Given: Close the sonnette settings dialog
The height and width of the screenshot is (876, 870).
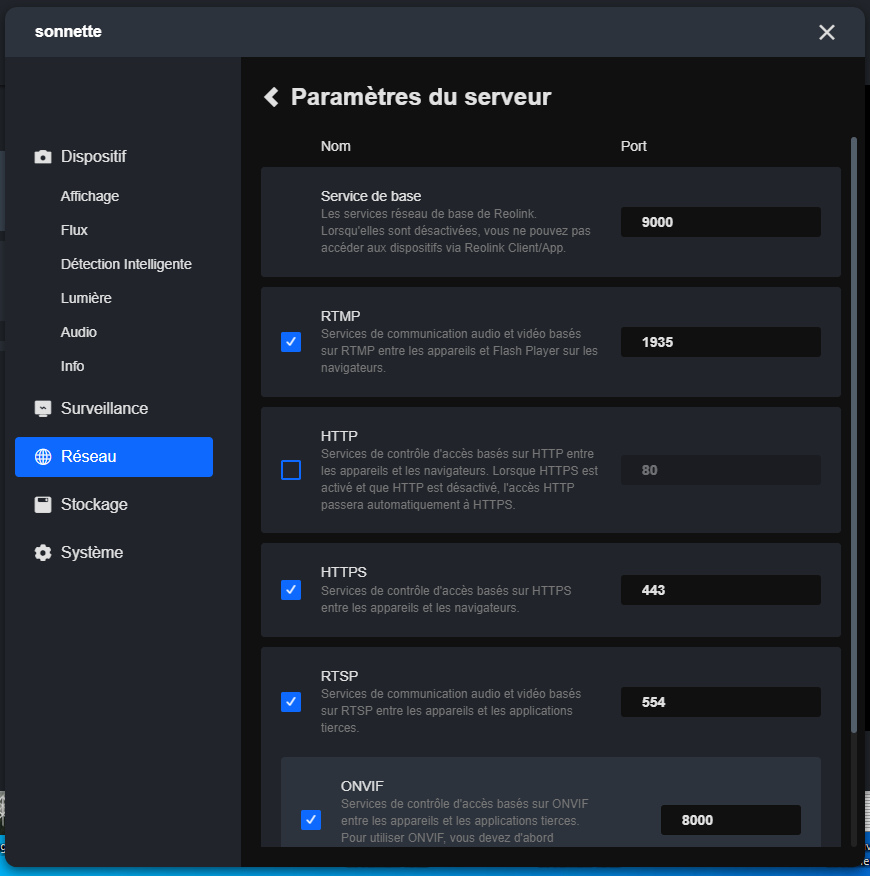Looking at the screenshot, I should pyautogui.click(x=826, y=32).
